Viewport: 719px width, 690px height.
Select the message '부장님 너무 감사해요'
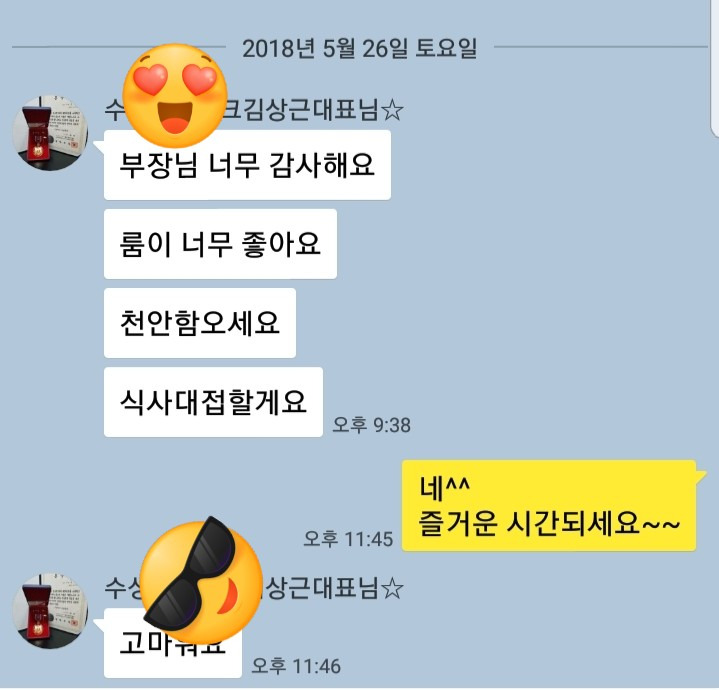[247, 165]
